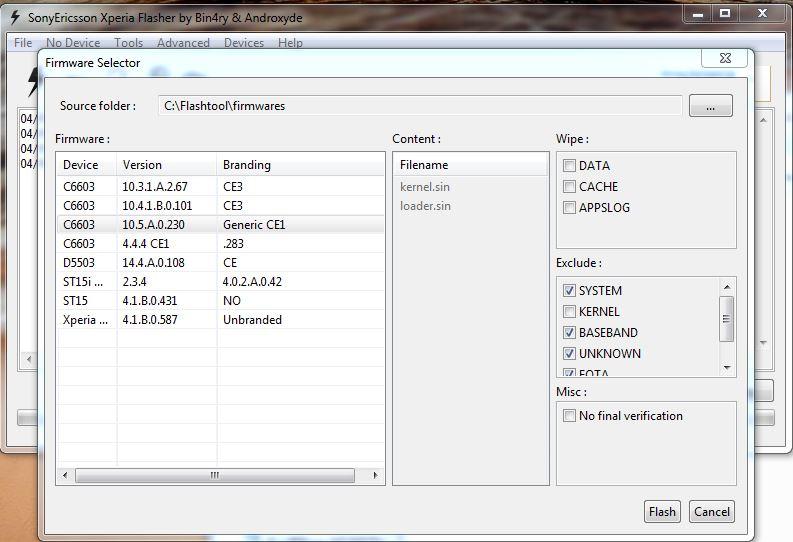
Task: Check KERNEL in Exclude list
Action: point(569,311)
